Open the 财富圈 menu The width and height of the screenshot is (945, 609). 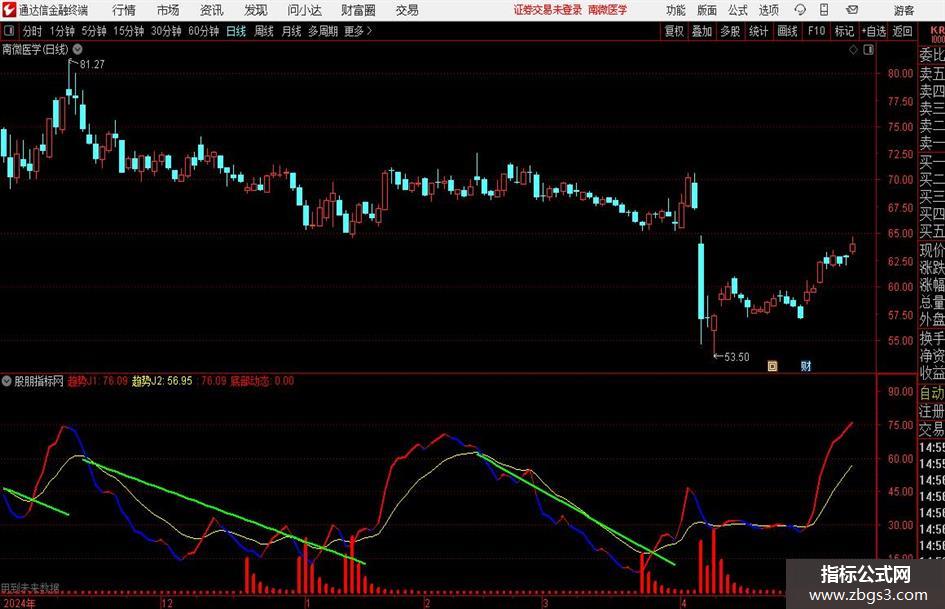coord(358,10)
